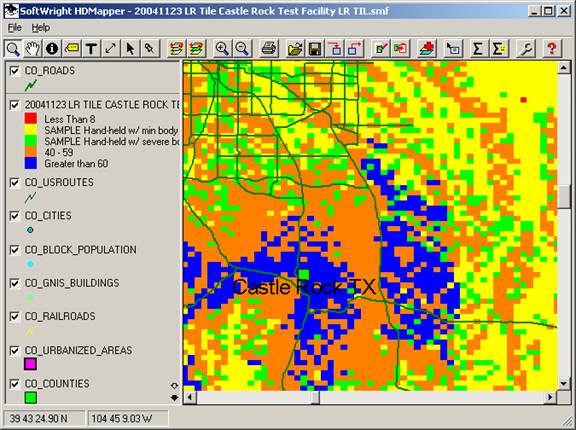Select the magnifier zoom tool
The image size is (576, 430).
(13, 48)
